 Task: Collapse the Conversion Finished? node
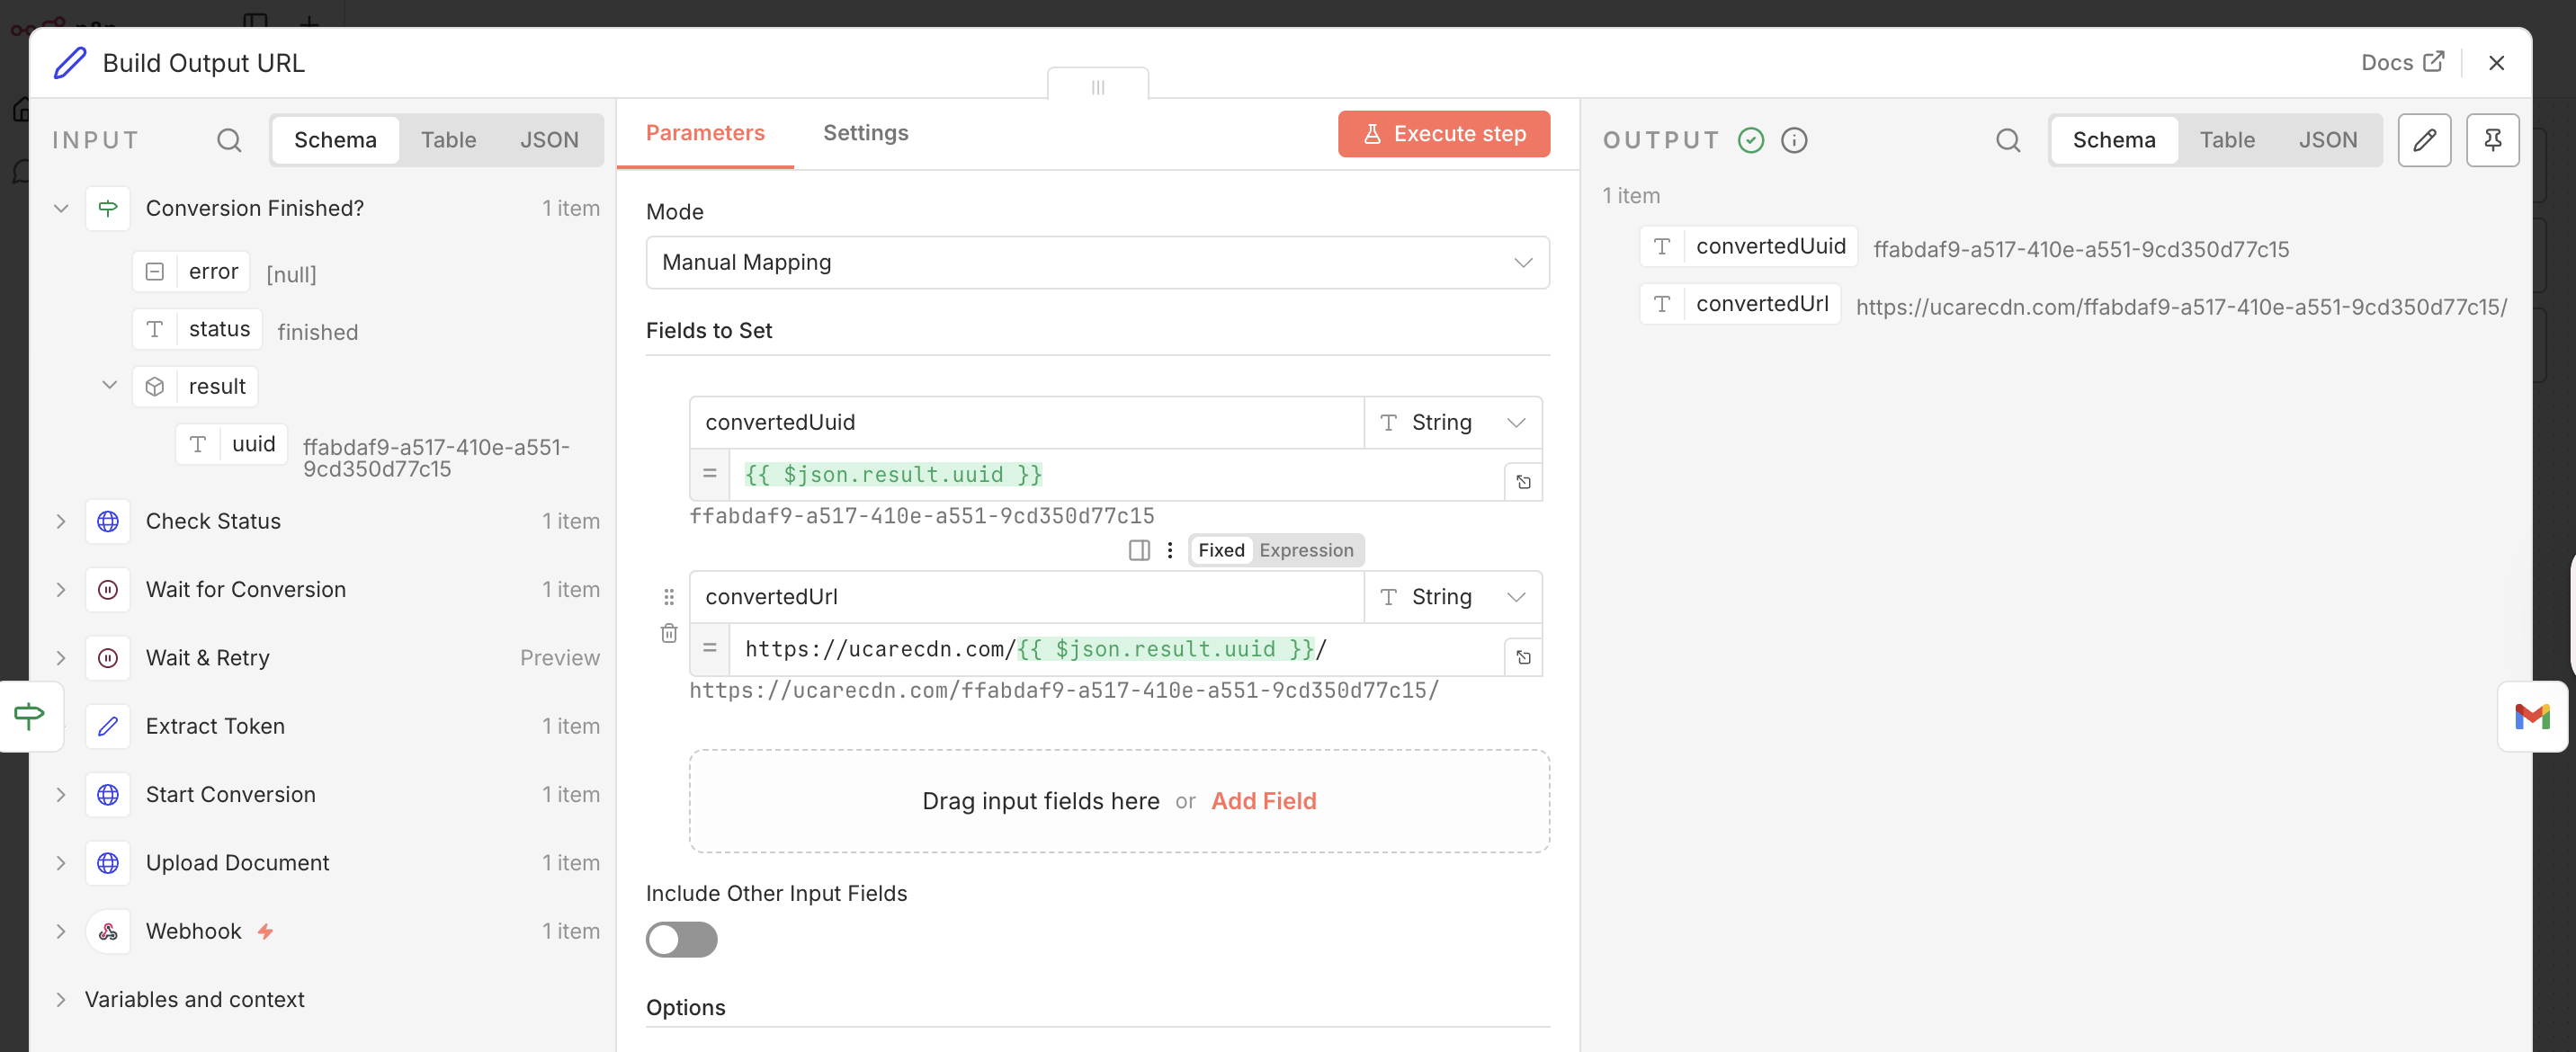61,208
